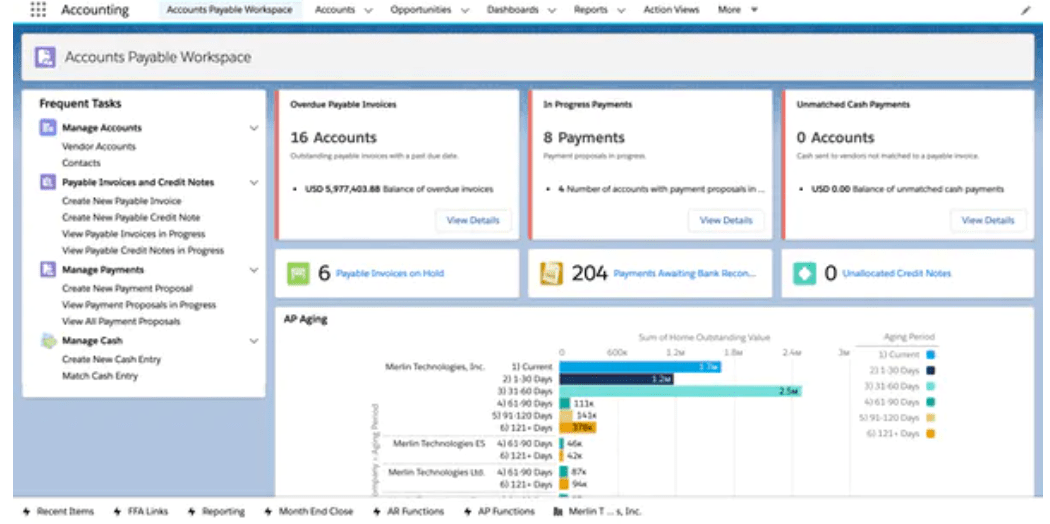Image resolution: width=1050 pixels, height=524 pixels.
Task: Click the 31-60 Days bar for Merlin Technologies, Inc.
Action: [x=680, y=391]
